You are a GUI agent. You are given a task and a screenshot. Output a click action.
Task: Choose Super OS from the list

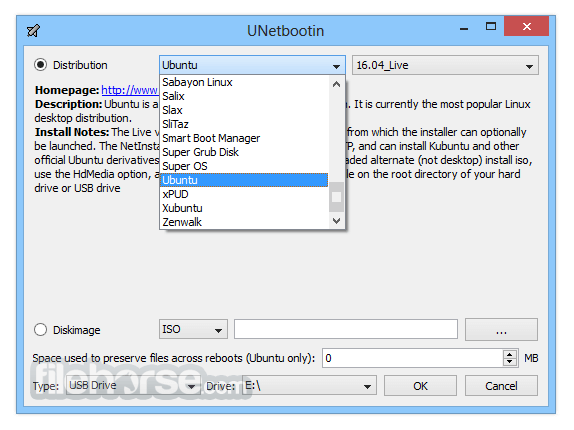244,166
